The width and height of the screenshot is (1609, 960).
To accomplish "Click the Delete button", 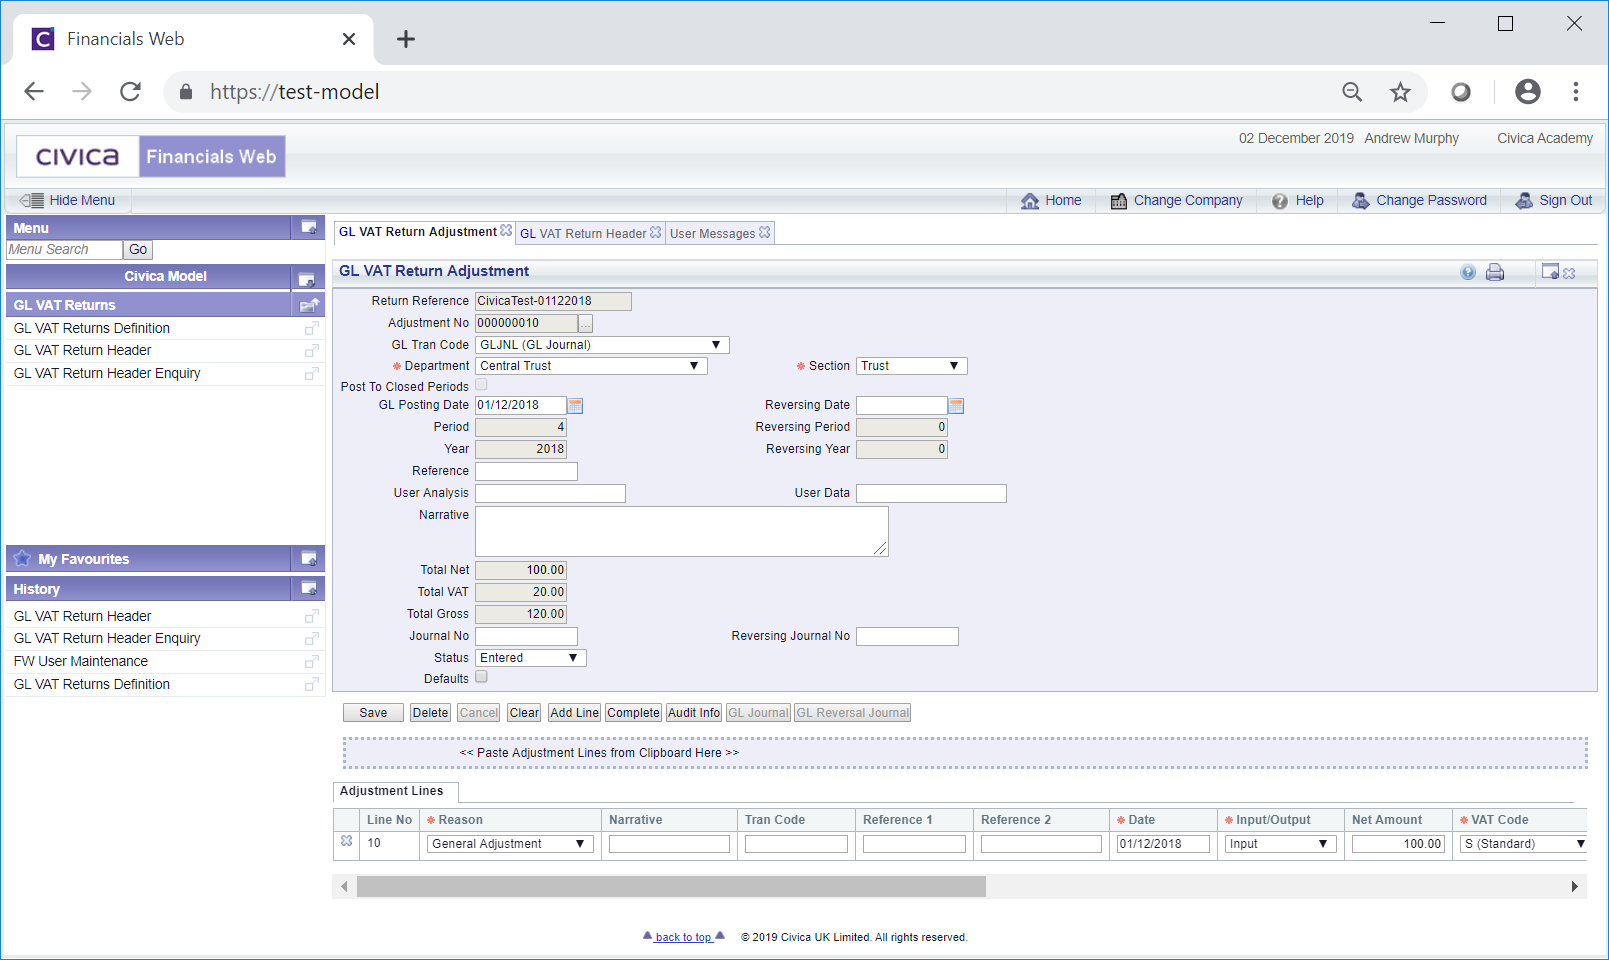I will (430, 713).
